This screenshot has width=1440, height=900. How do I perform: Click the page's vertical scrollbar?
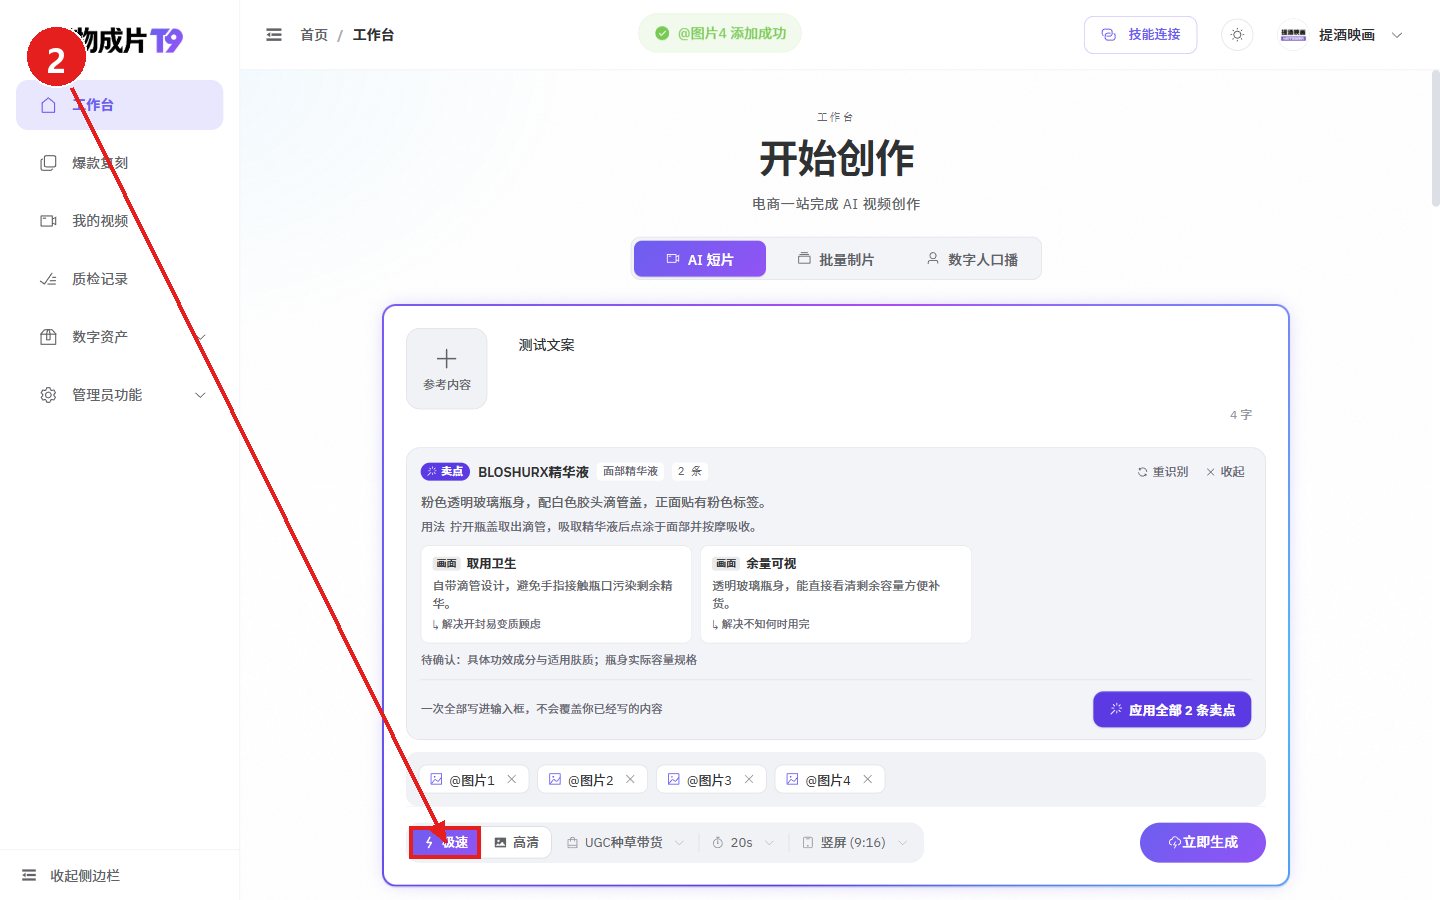click(1436, 138)
